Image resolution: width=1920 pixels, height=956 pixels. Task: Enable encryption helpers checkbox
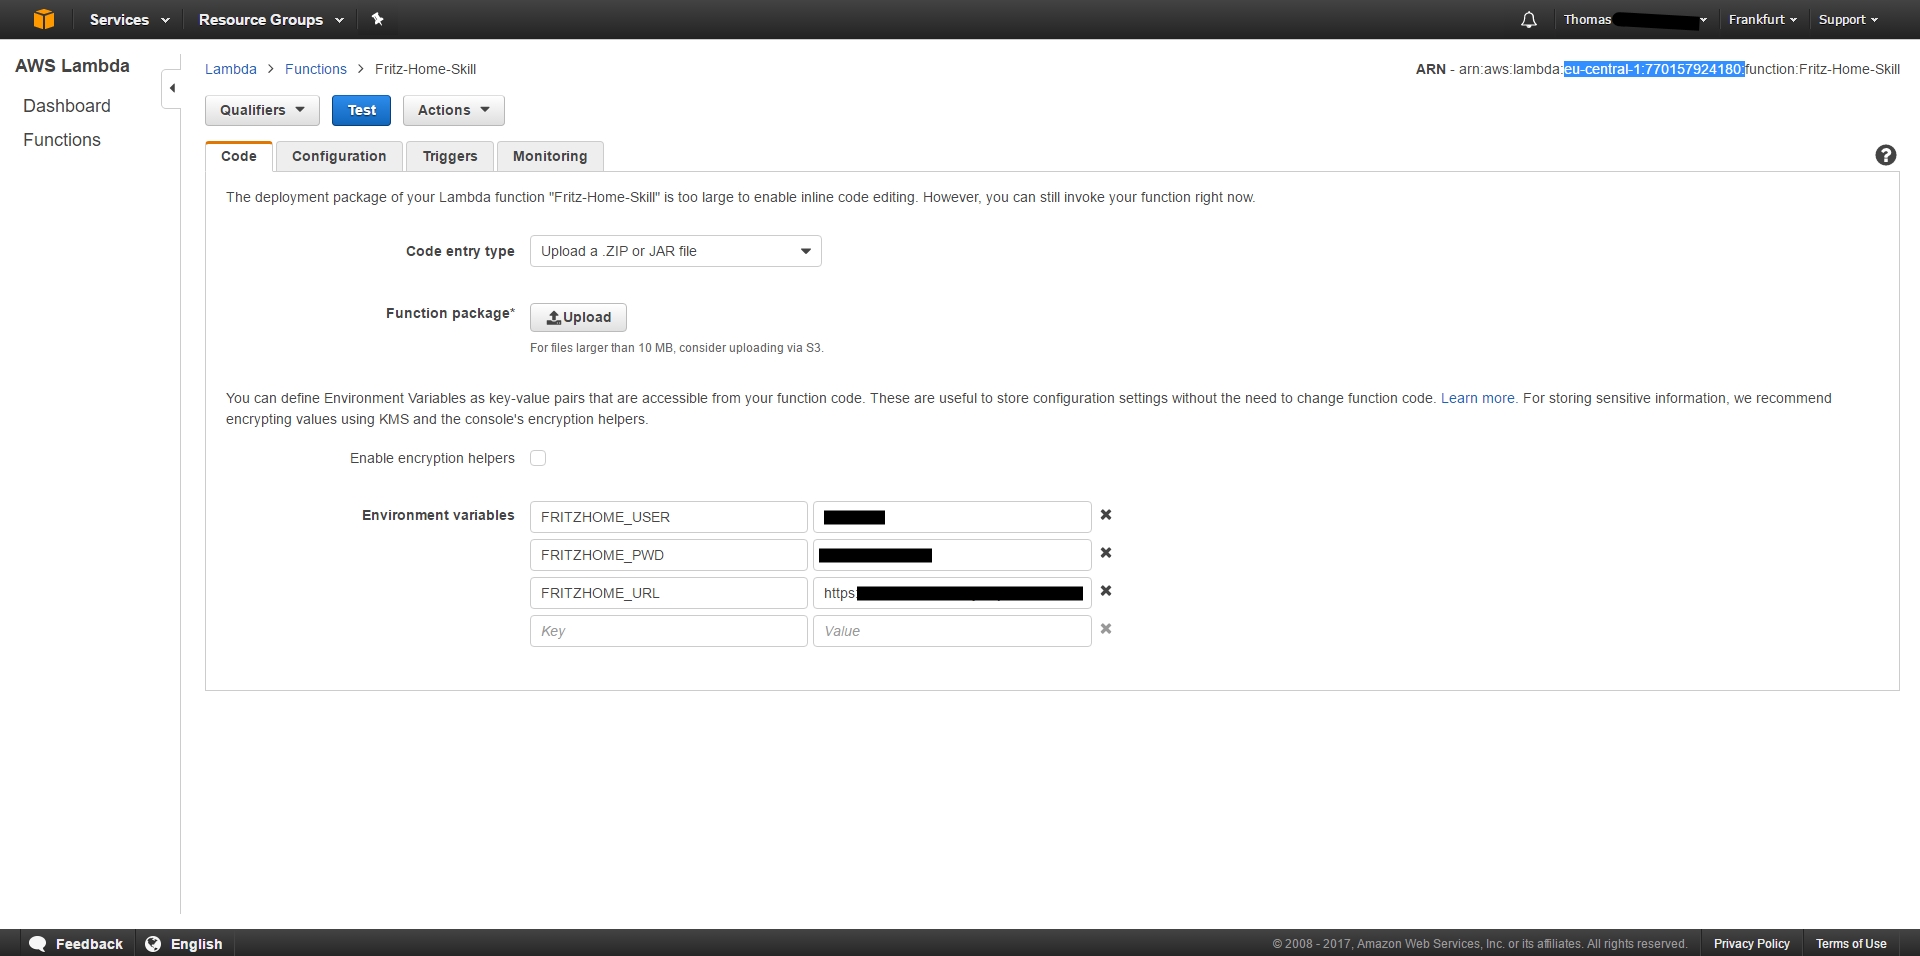[538, 458]
